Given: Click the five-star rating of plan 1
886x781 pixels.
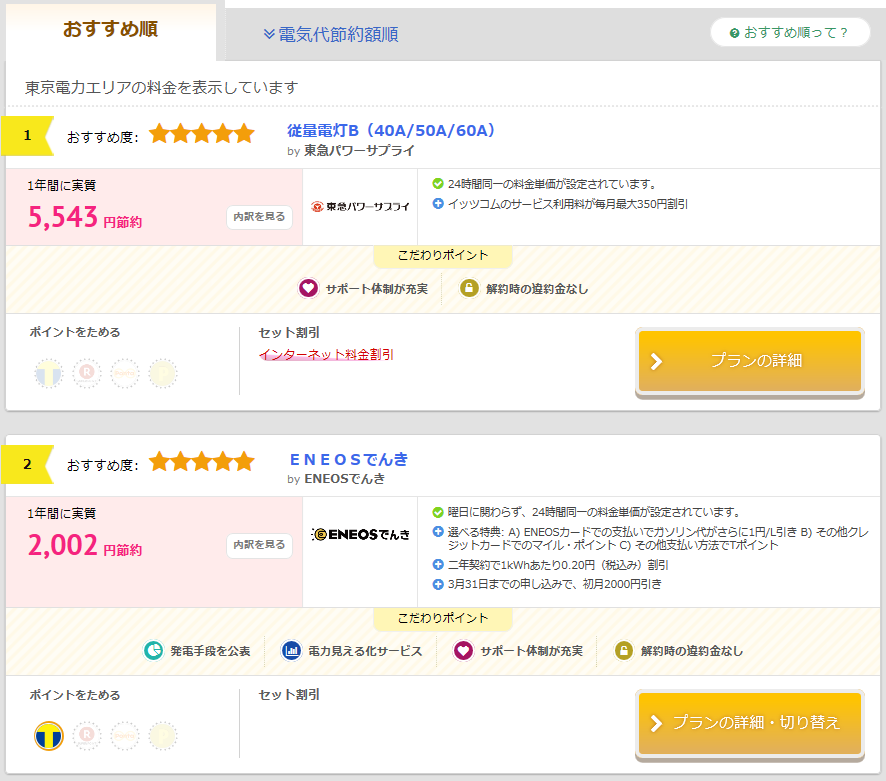Looking at the screenshot, I should [x=202, y=134].
